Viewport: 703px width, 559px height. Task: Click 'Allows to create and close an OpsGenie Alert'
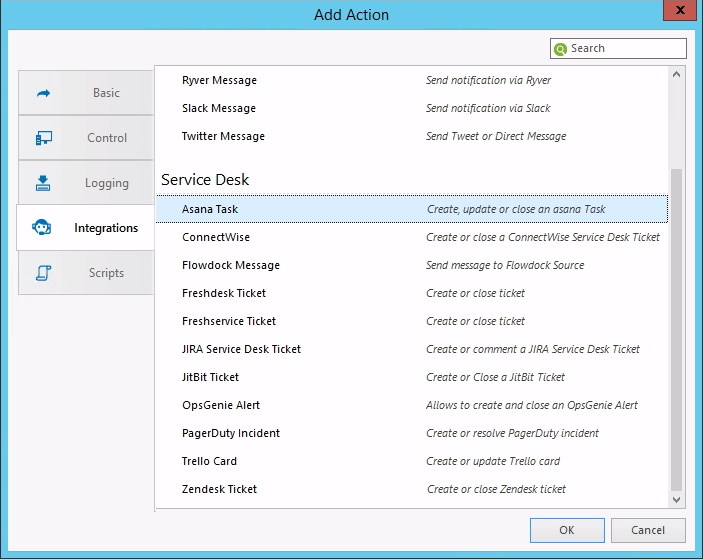click(532, 405)
